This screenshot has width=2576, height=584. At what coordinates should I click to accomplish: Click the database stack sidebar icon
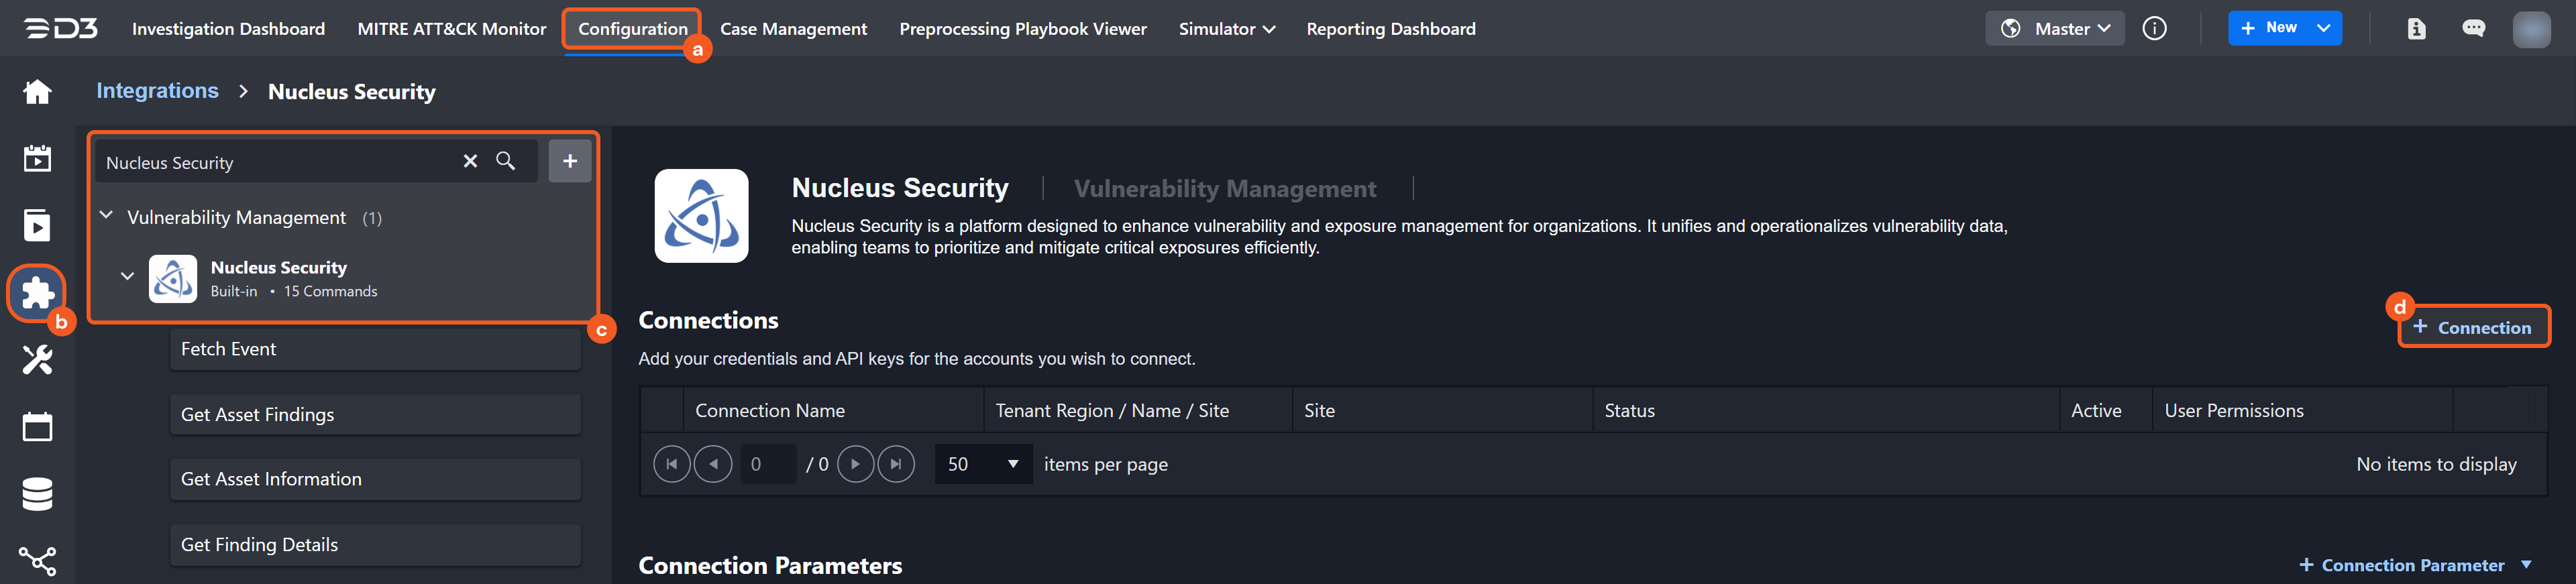click(37, 494)
